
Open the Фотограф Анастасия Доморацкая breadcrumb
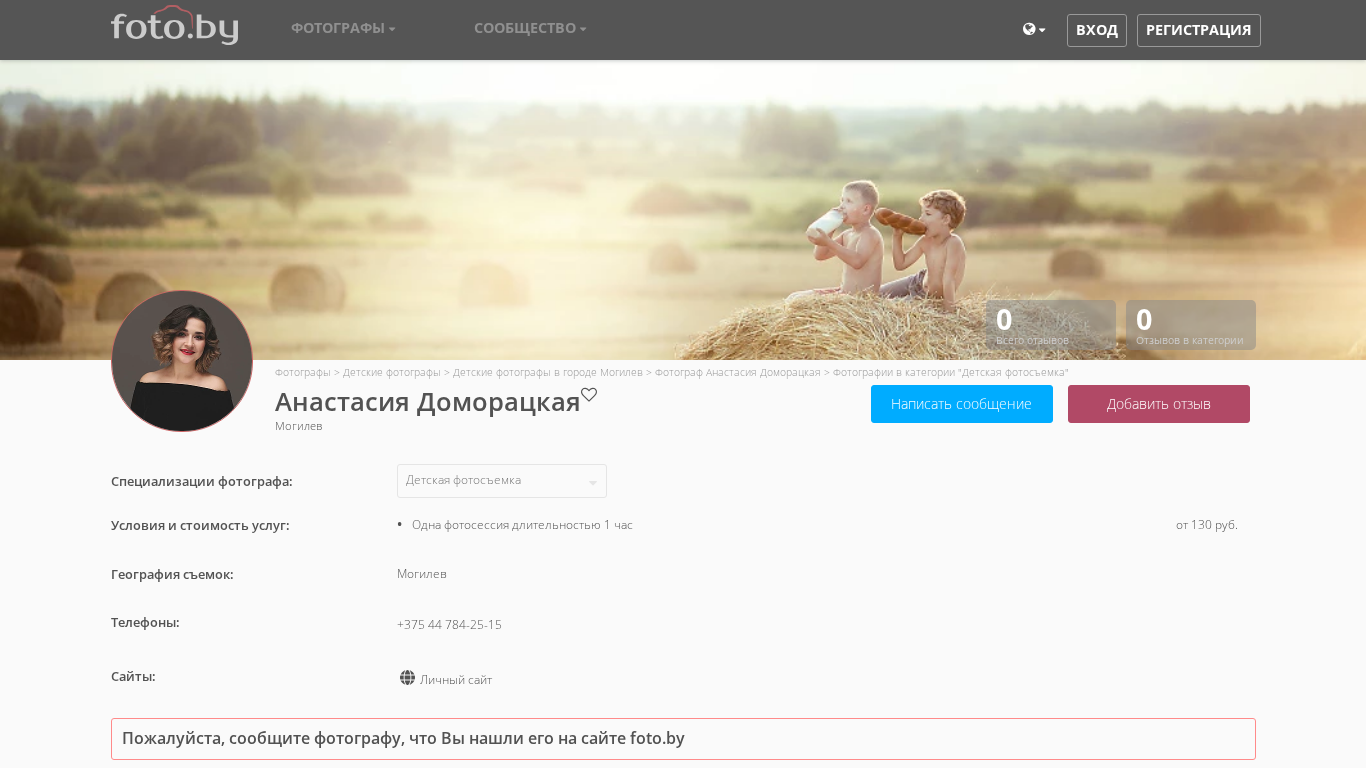click(737, 372)
